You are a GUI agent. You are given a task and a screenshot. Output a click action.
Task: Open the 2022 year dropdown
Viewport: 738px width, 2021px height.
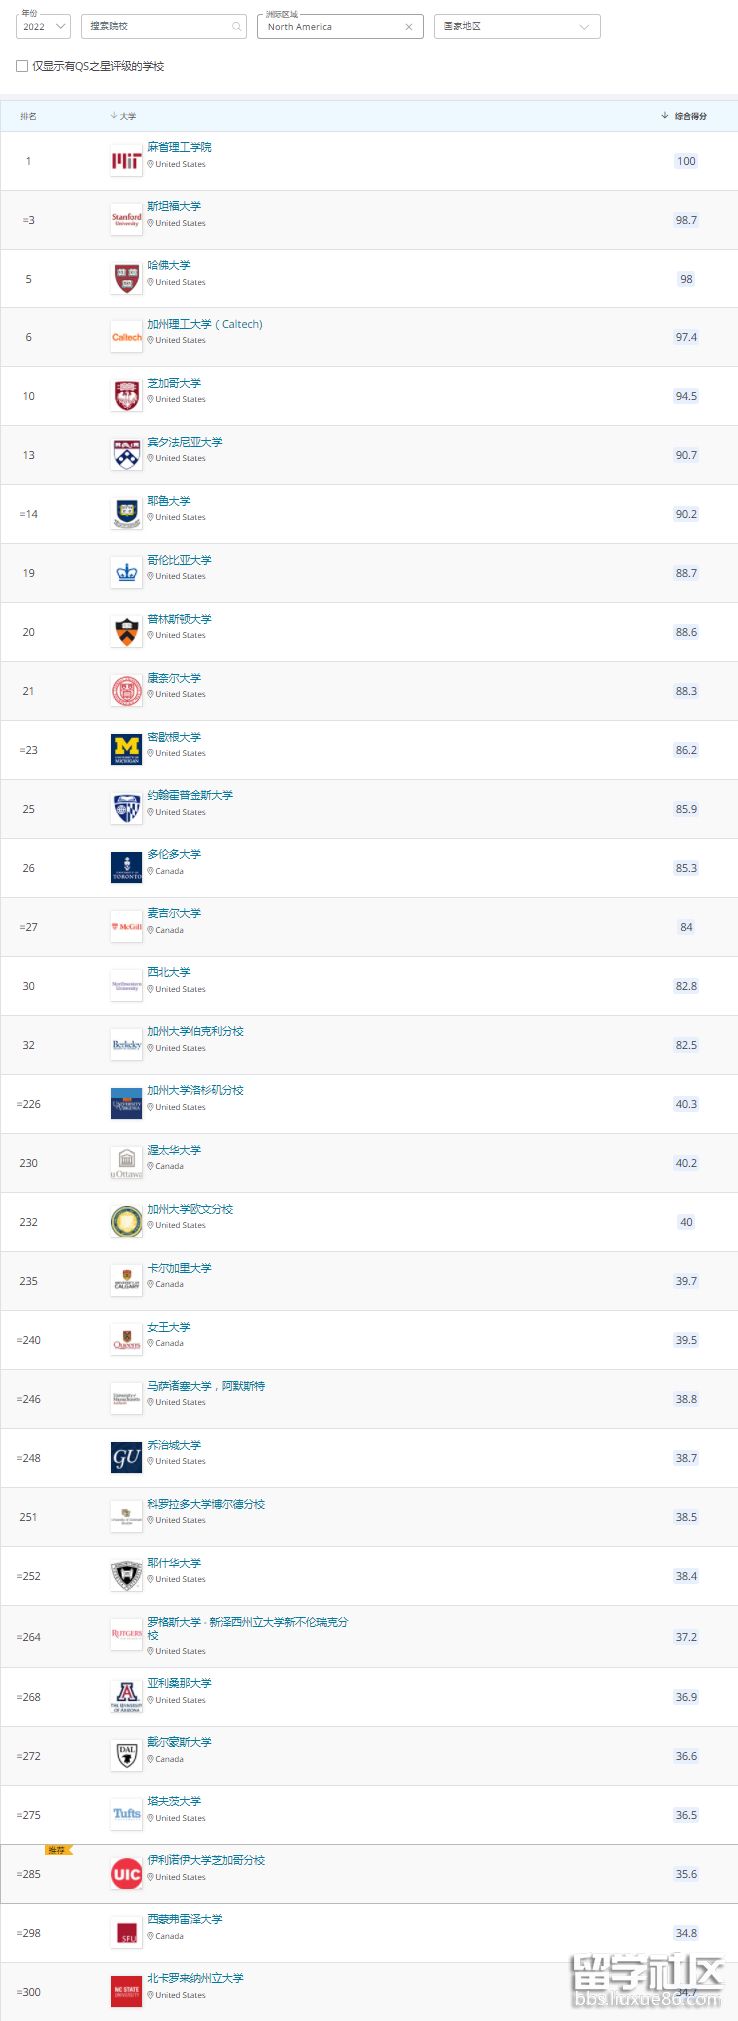pos(43,27)
